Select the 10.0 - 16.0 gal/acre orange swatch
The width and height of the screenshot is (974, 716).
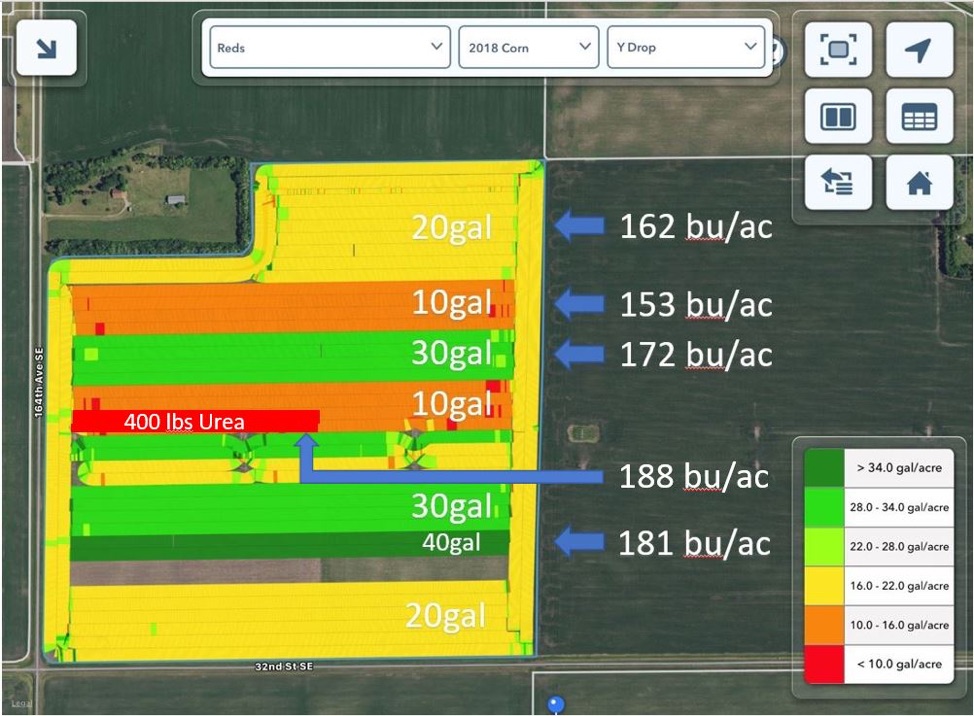[824, 625]
